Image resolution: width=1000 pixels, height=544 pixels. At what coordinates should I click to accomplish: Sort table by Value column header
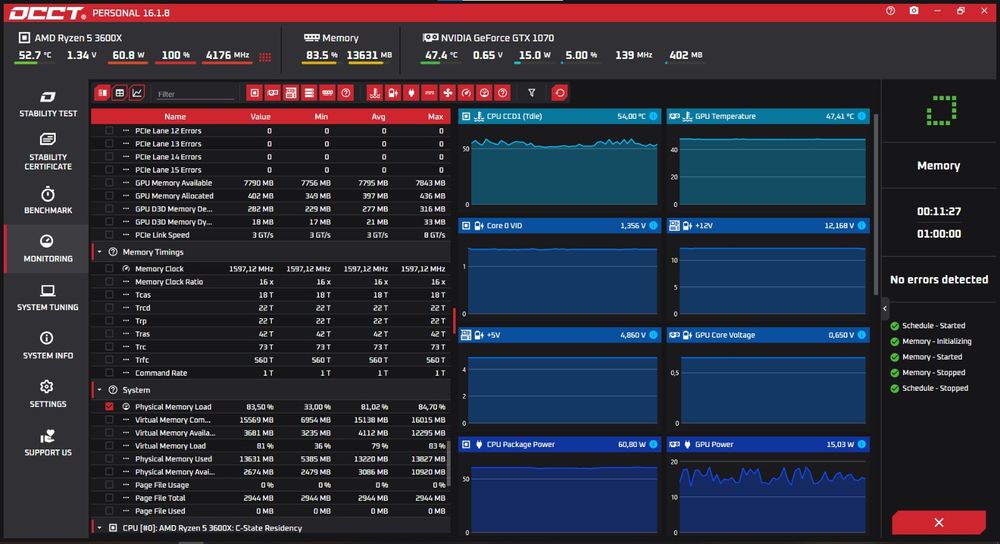pos(260,117)
